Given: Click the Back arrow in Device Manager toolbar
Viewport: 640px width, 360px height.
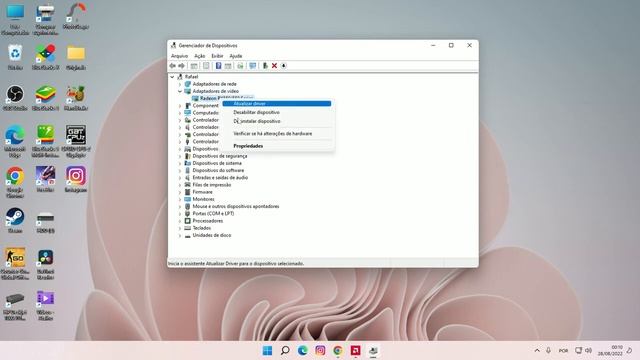Looking at the screenshot, I should (x=173, y=66).
